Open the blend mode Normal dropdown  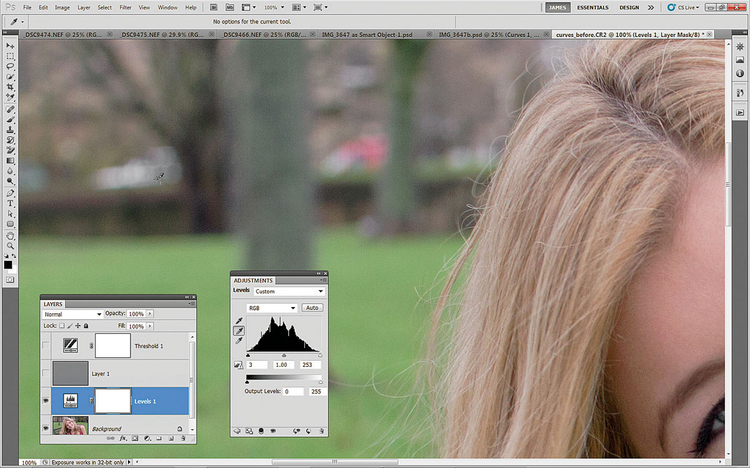click(x=72, y=314)
